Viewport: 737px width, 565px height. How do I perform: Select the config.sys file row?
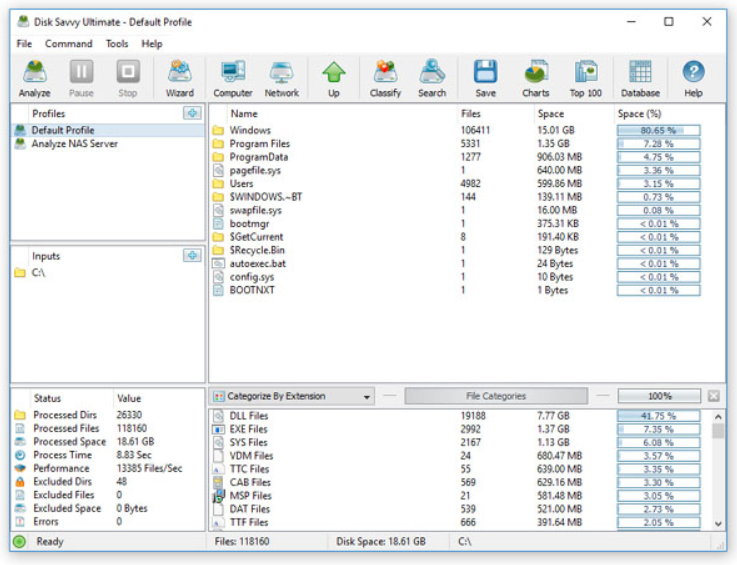coord(456,277)
